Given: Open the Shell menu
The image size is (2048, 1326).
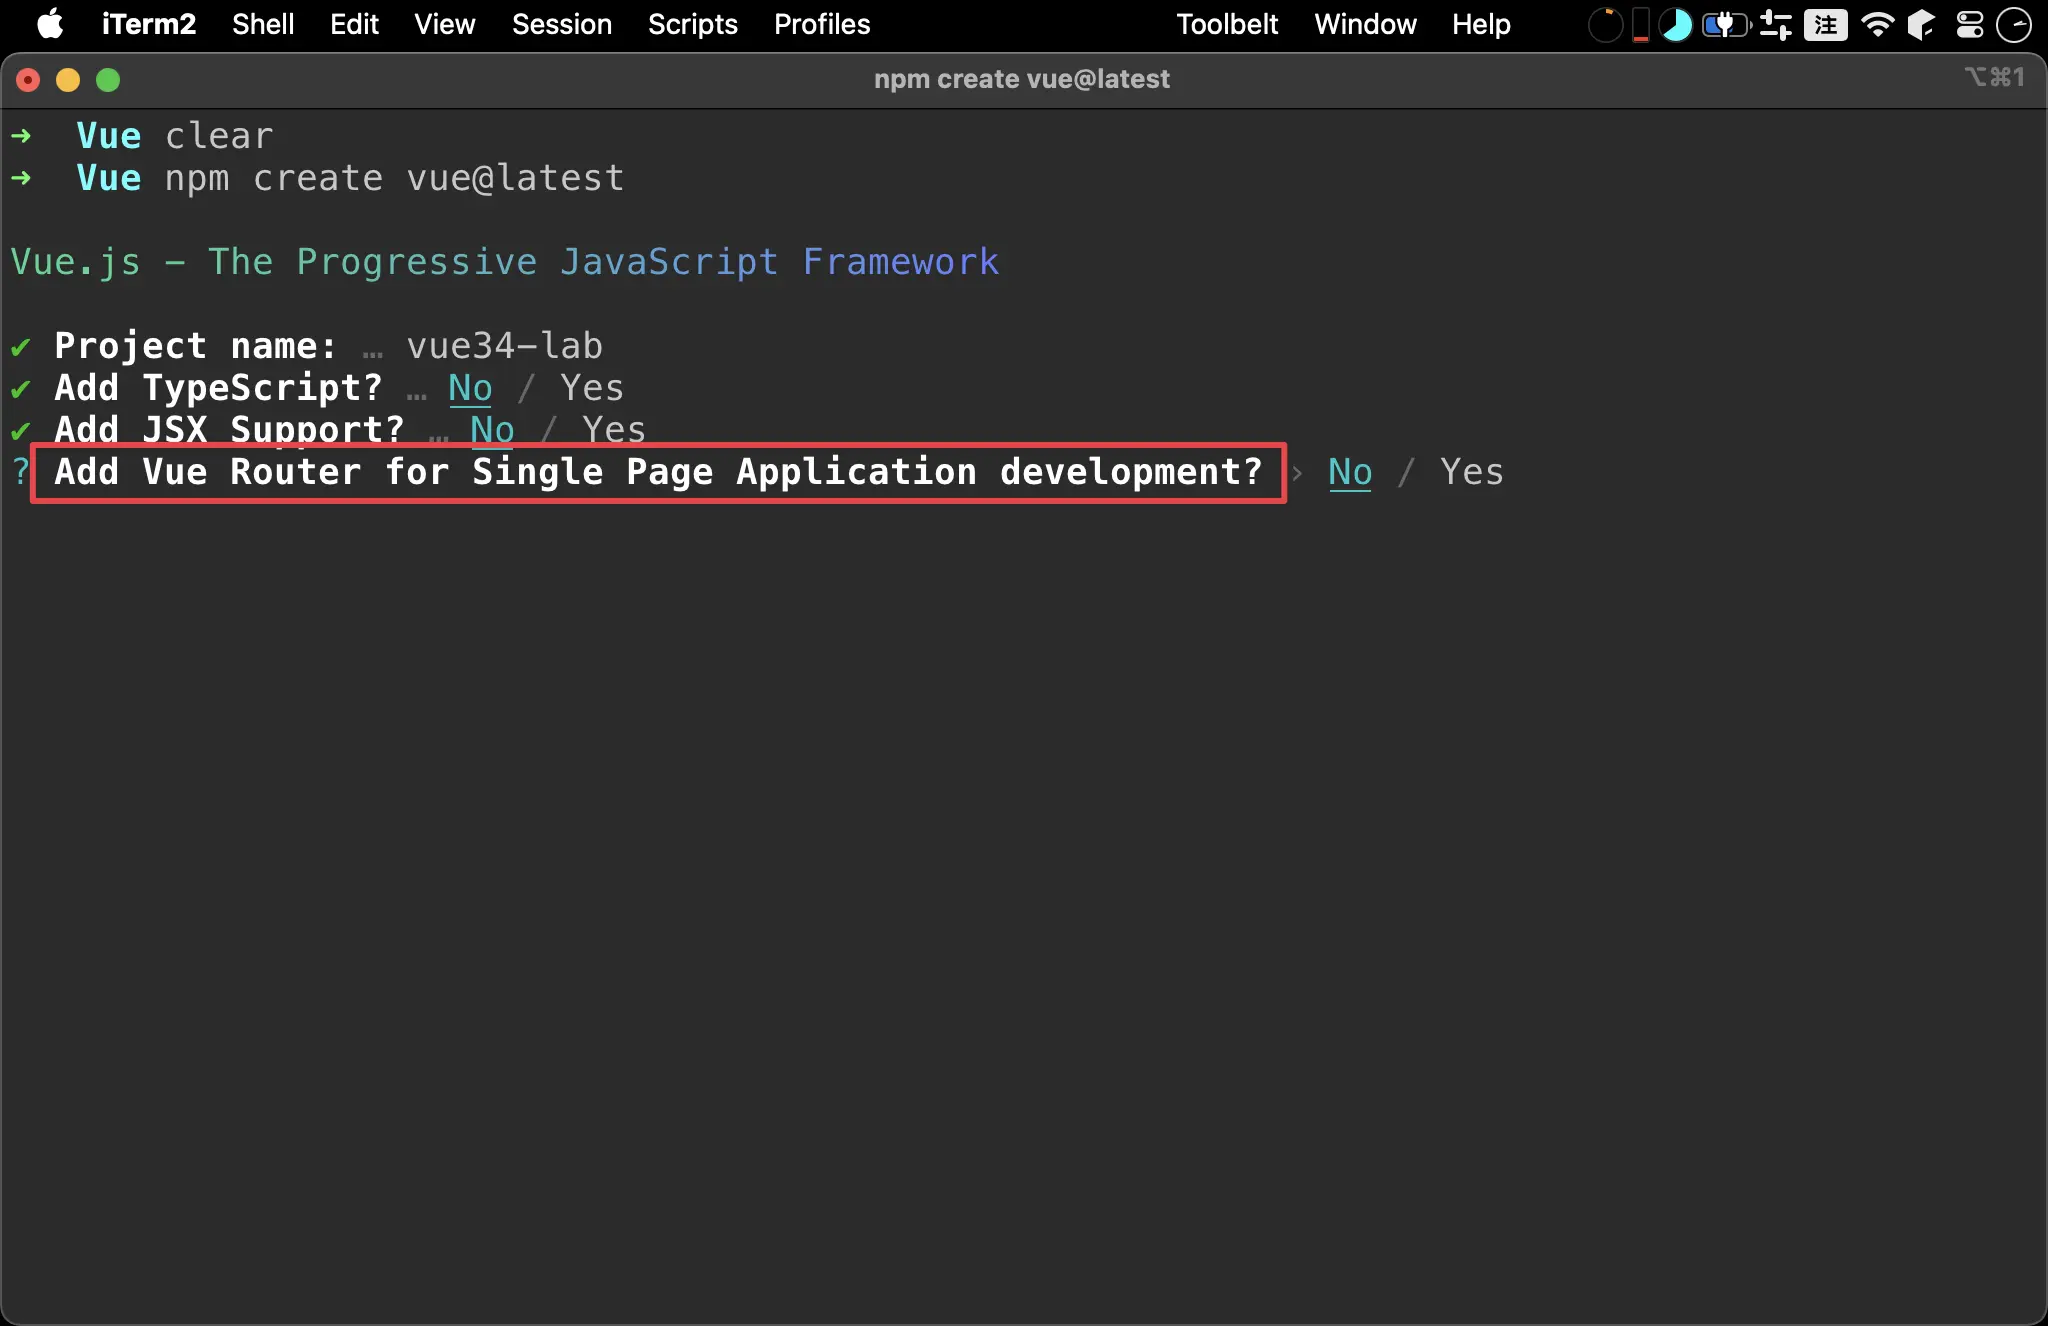Looking at the screenshot, I should [x=263, y=24].
